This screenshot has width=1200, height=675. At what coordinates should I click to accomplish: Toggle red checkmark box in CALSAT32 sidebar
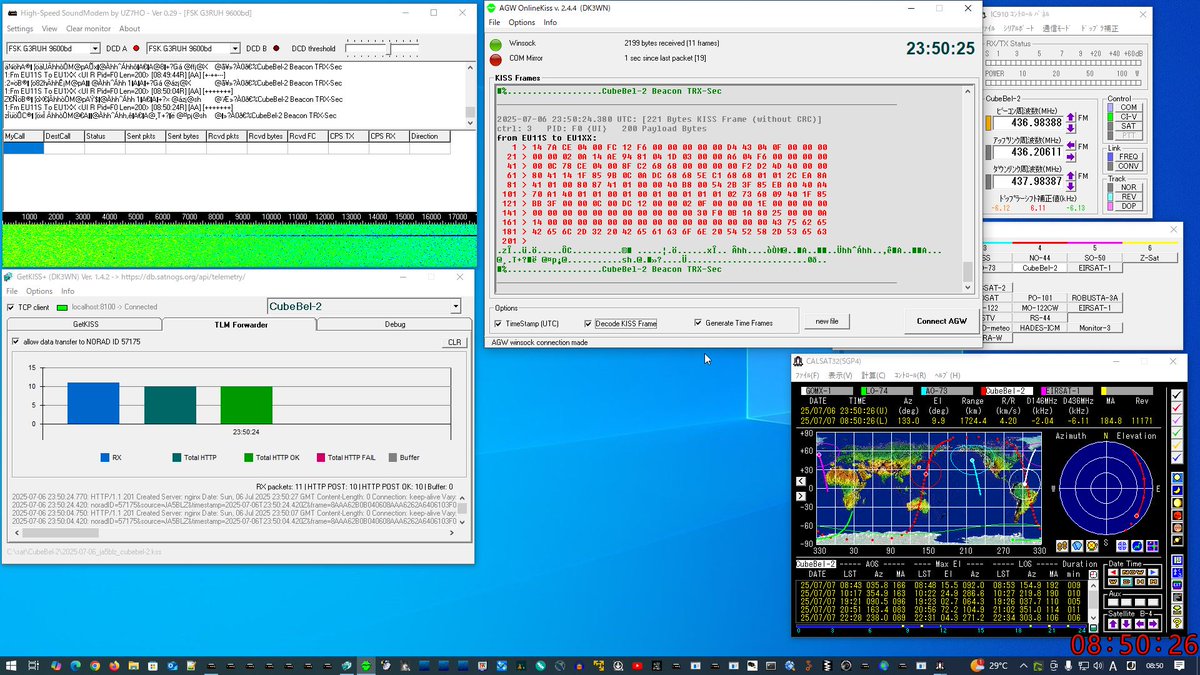(1177, 407)
